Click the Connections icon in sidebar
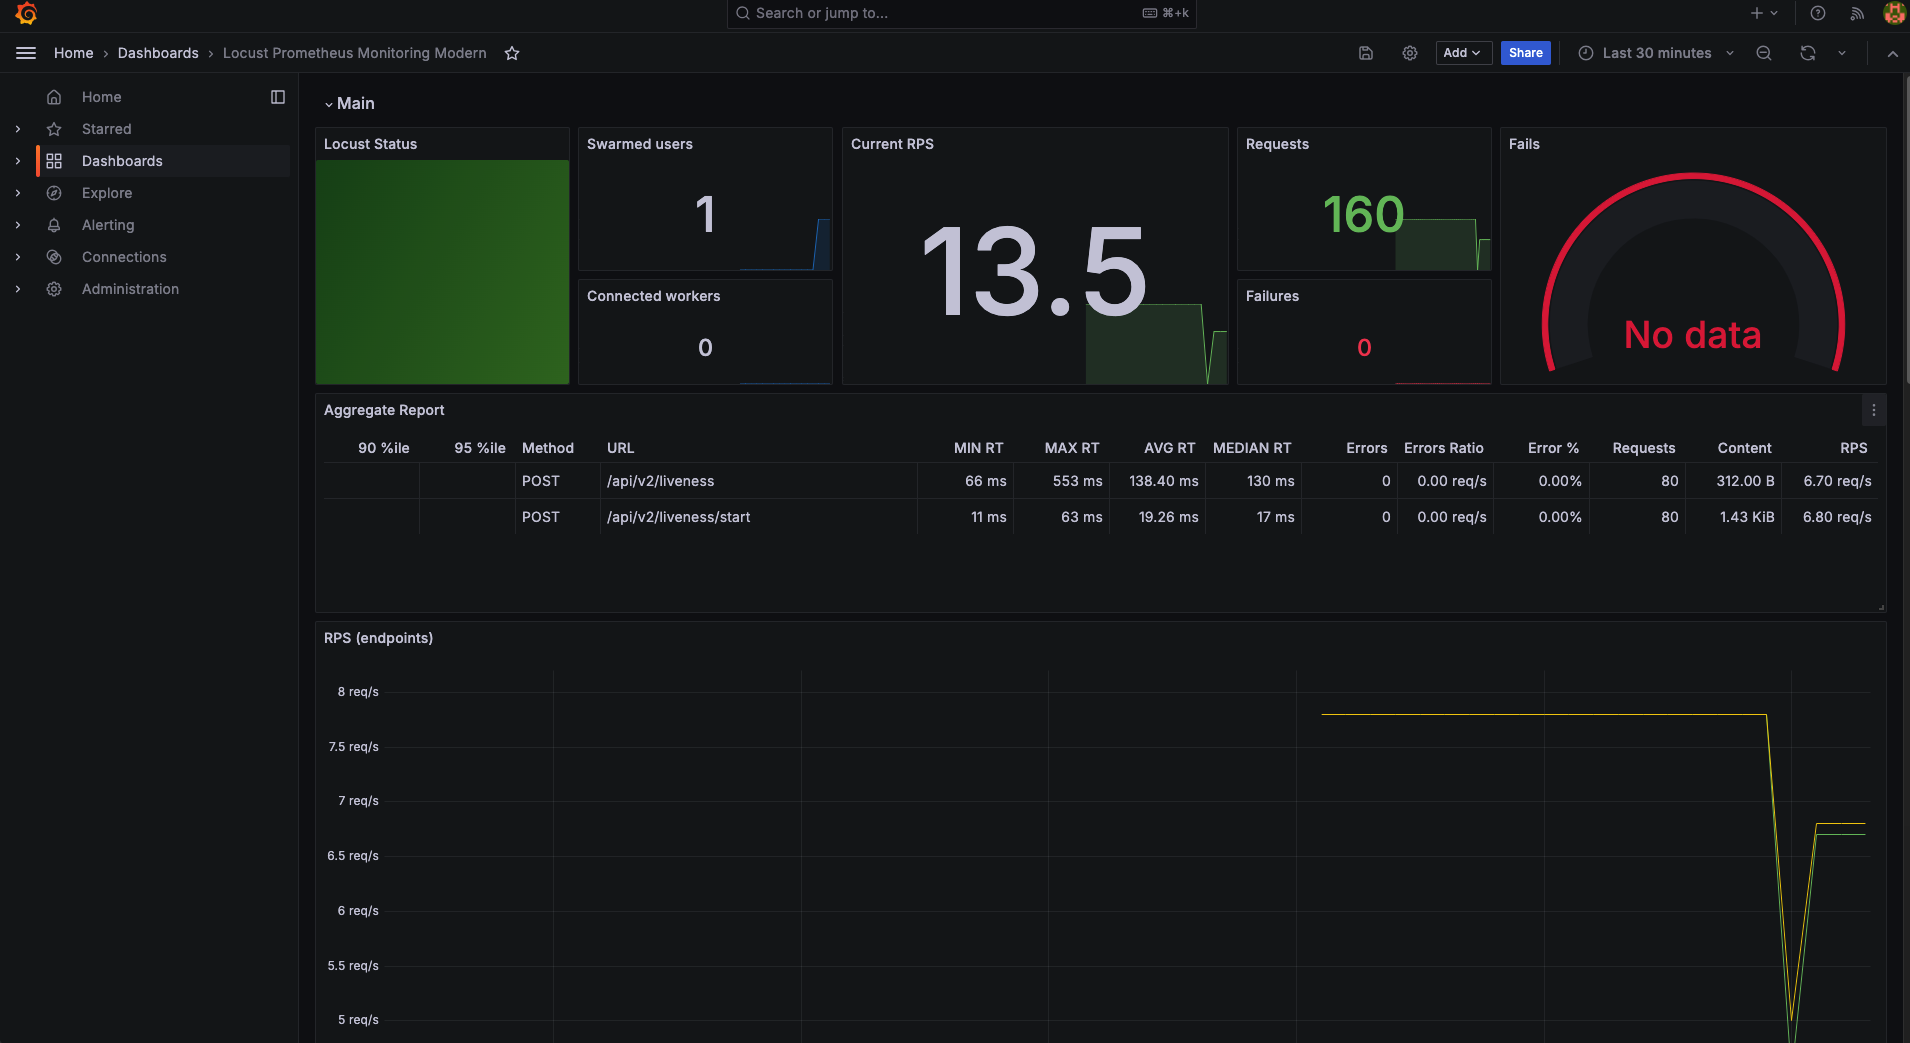1910x1043 pixels. pos(54,257)
